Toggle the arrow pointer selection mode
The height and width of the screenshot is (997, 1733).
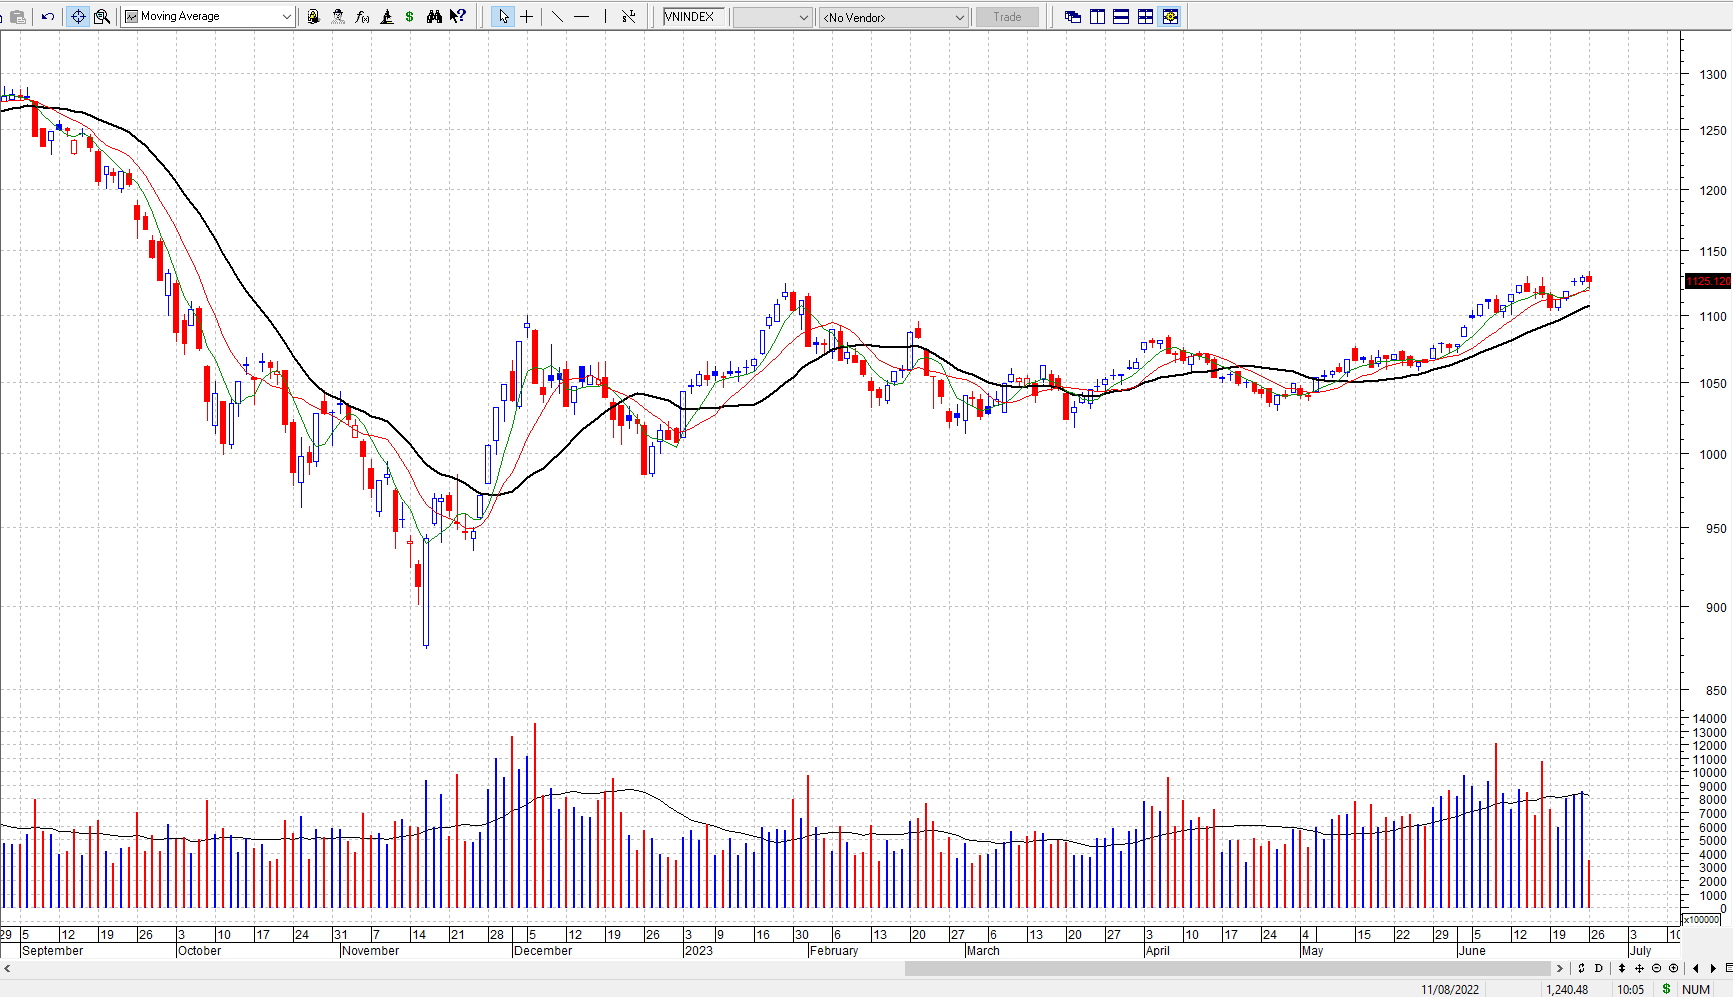(x=503, y=17)
